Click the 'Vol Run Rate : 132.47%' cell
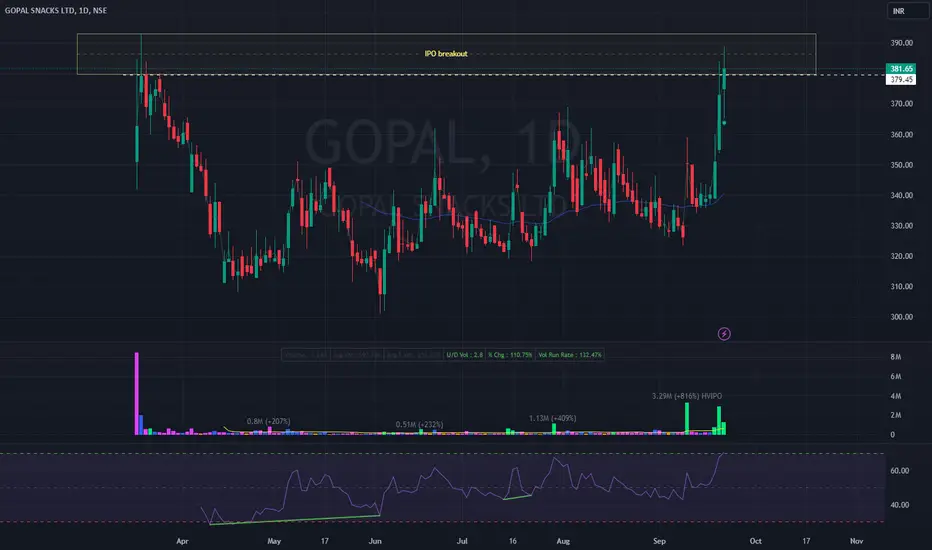 pos(569,355)
